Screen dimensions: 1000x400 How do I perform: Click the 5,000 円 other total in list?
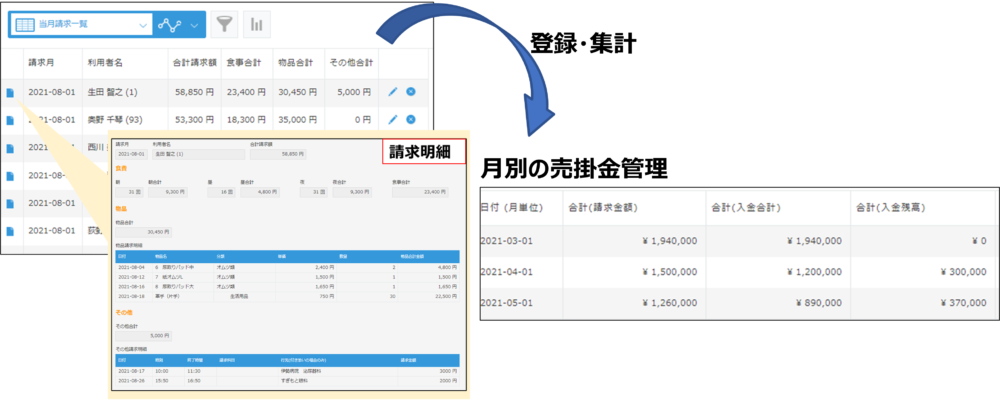coord(353,93)
